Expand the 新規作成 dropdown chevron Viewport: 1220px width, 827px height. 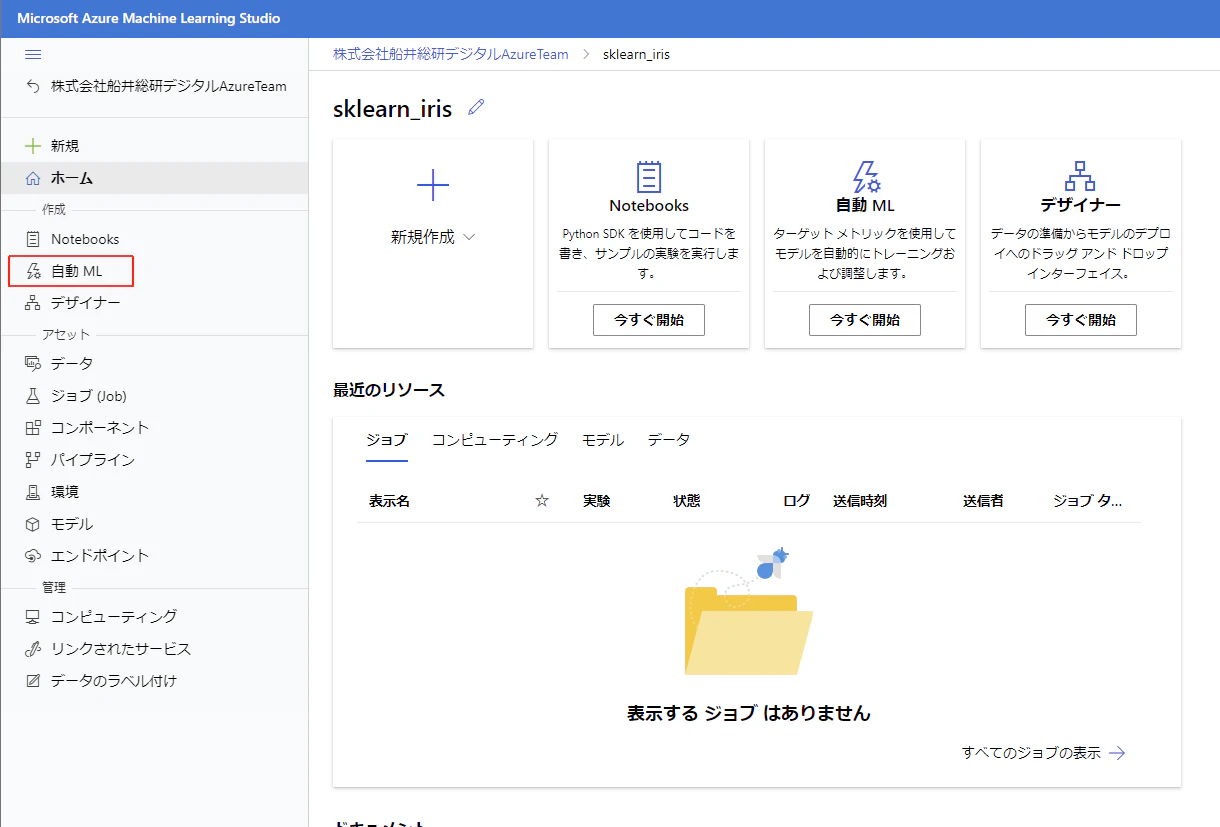[469, 238]
